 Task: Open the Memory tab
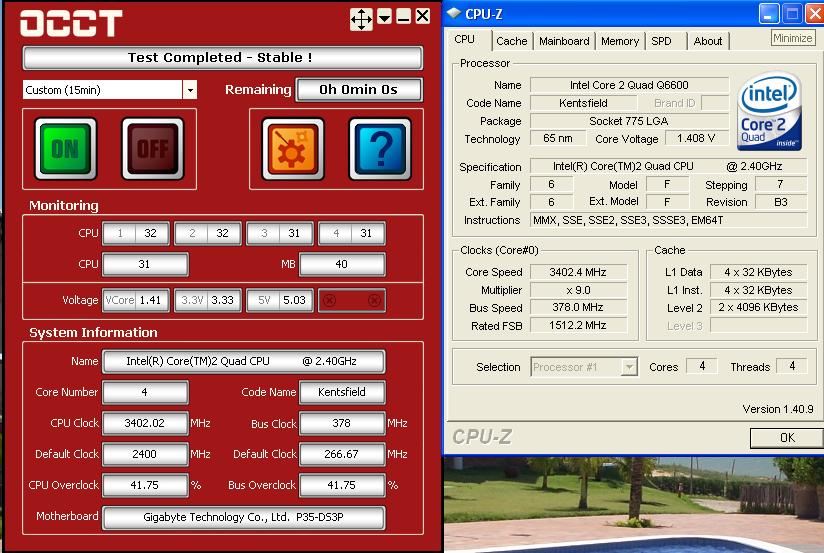(620, 41)
